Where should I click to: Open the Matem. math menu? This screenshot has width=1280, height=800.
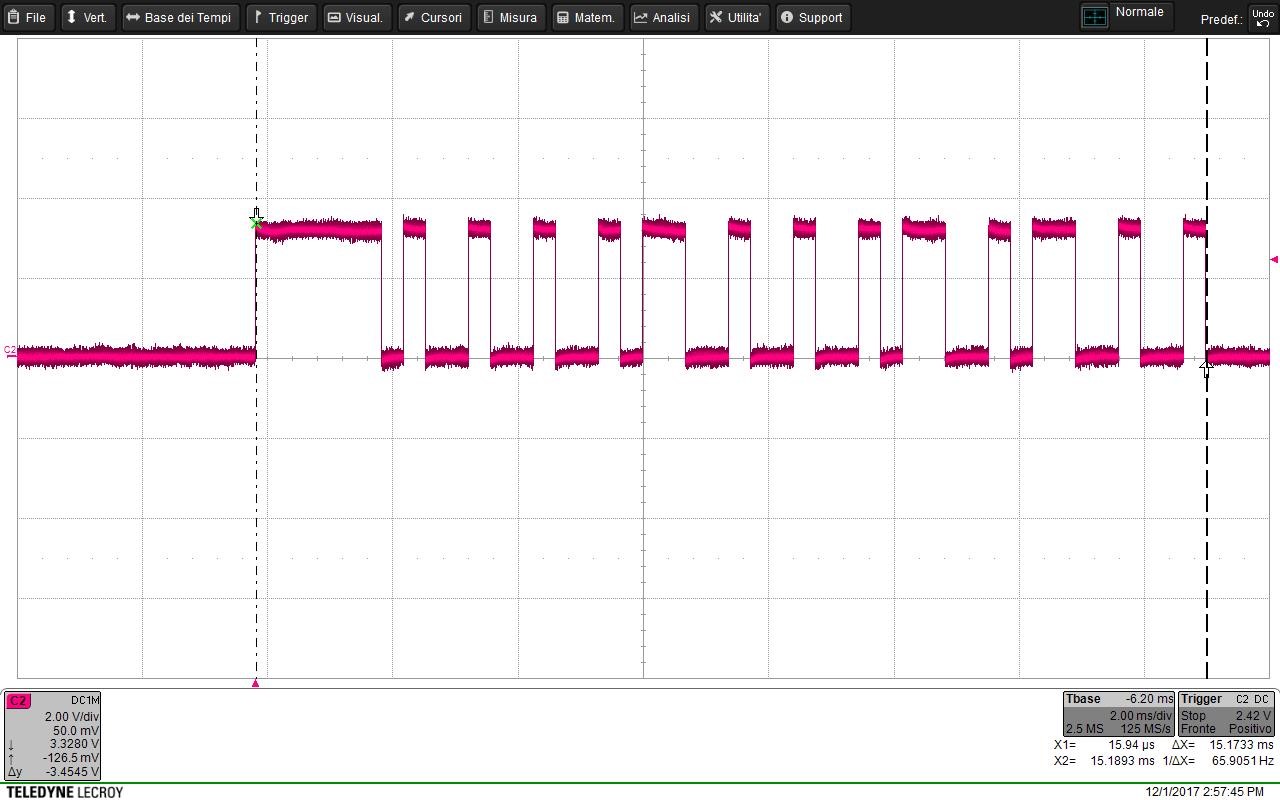(586, 18)
